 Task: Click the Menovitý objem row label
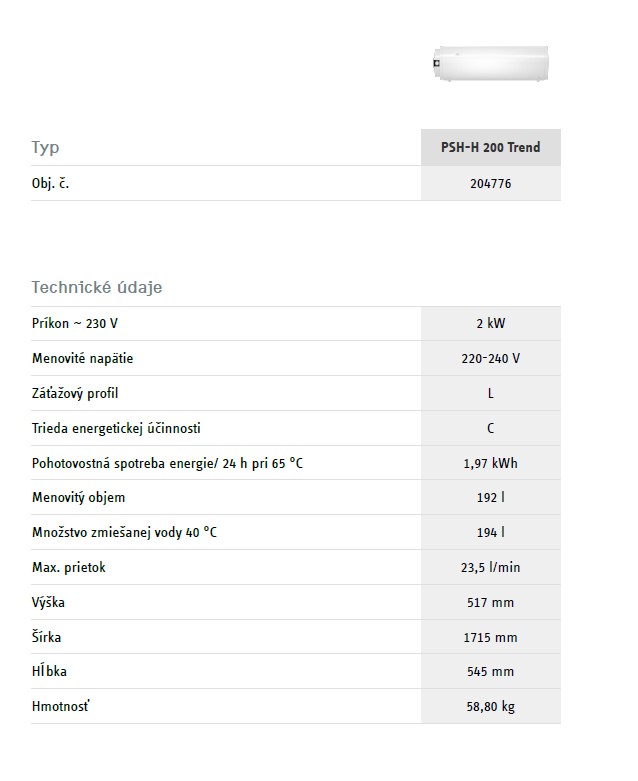point(79,497)
